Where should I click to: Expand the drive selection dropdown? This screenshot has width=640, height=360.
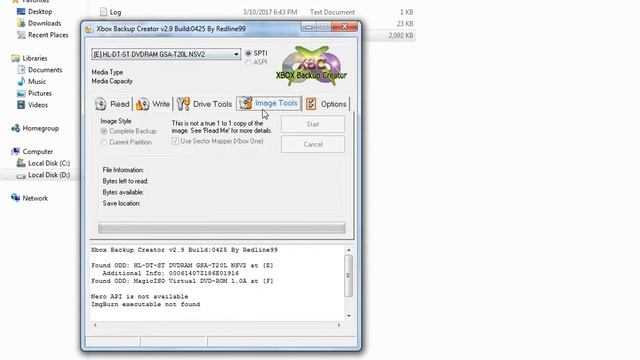point(236,54)
